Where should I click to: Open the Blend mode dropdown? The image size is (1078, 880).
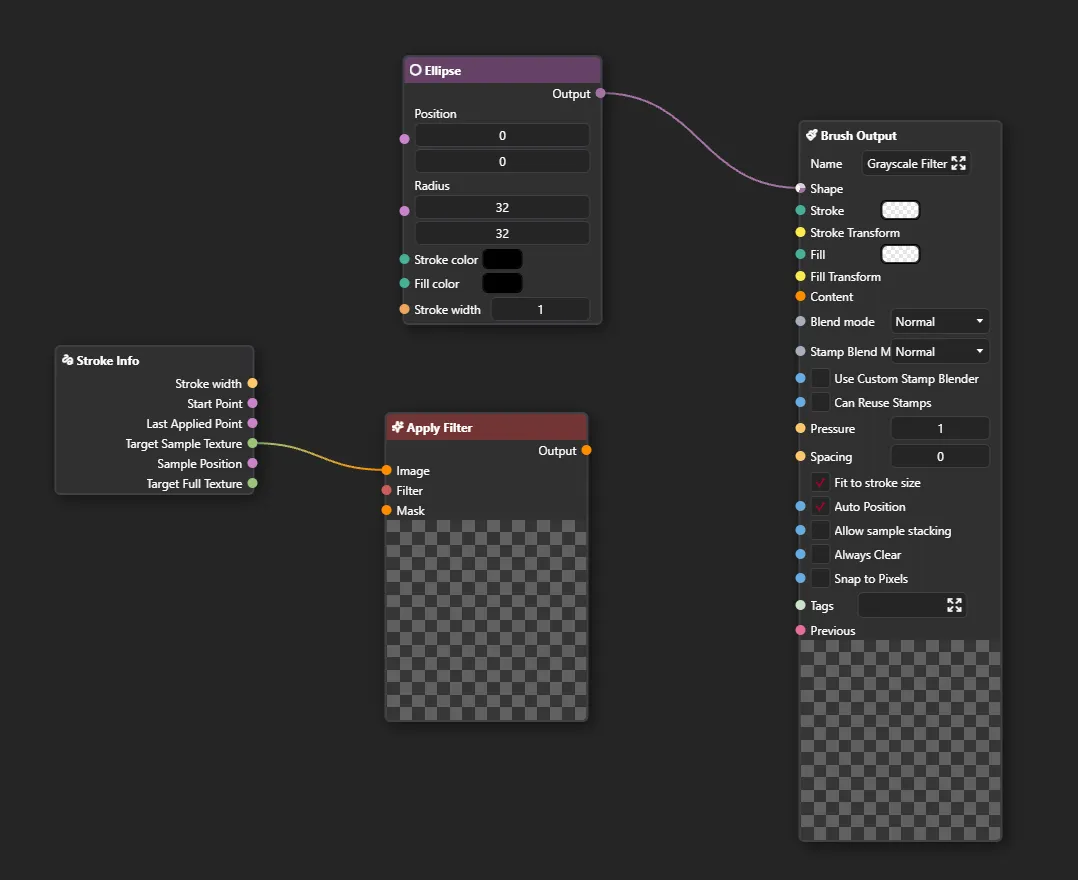pyautogui.click(x=939, y=321)
